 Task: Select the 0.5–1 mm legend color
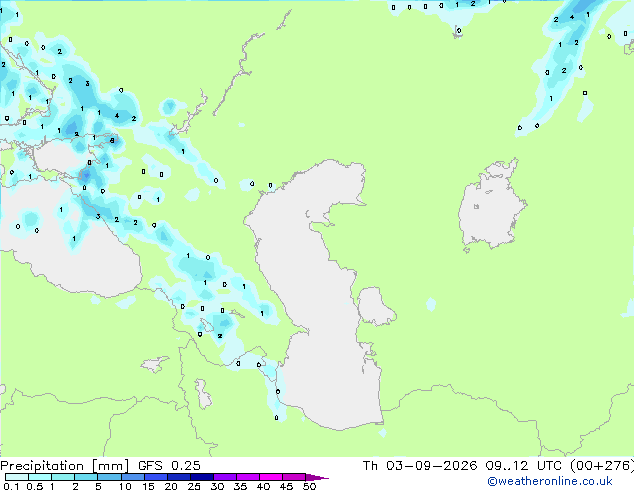coord(40,477)
